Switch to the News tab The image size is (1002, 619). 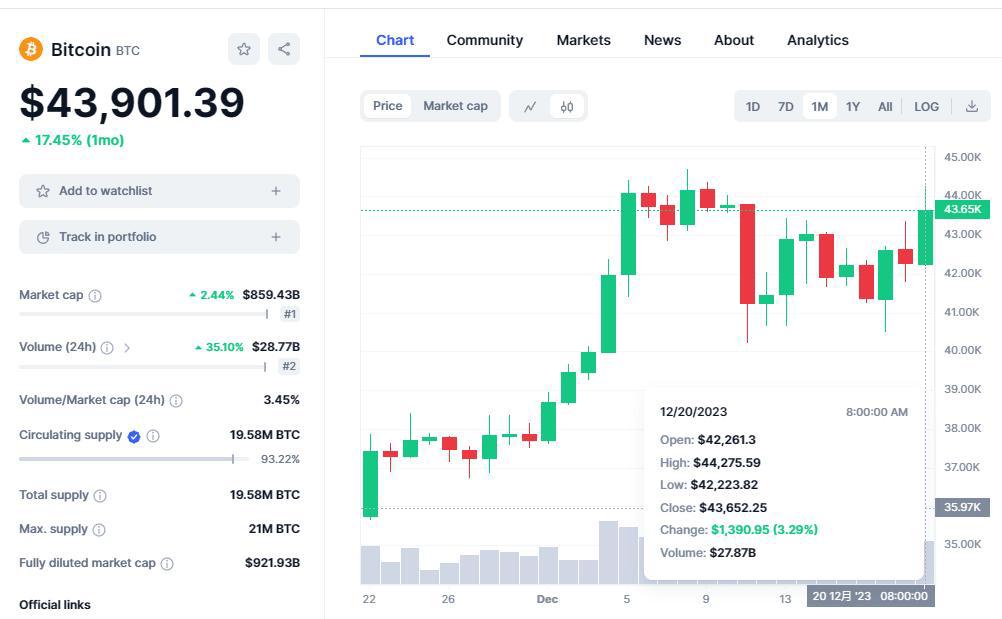(662, 40)
